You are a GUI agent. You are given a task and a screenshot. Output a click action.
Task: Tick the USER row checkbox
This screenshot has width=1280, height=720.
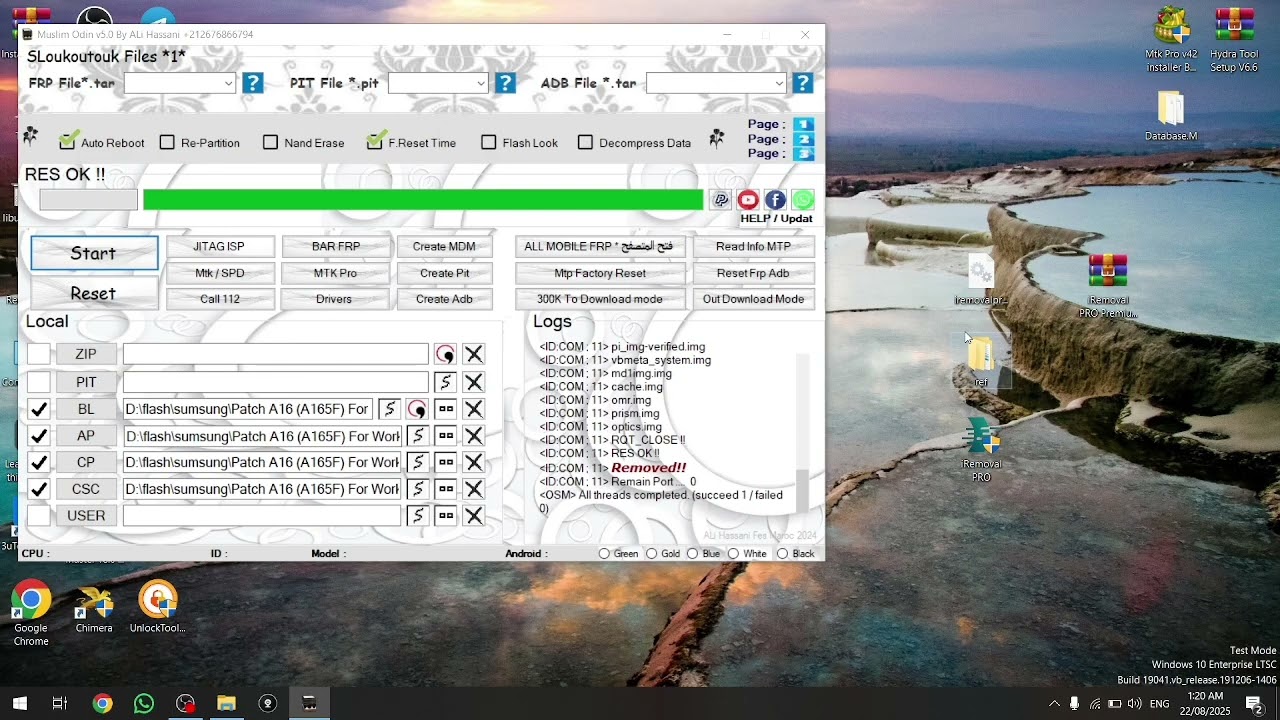[38, 516]
